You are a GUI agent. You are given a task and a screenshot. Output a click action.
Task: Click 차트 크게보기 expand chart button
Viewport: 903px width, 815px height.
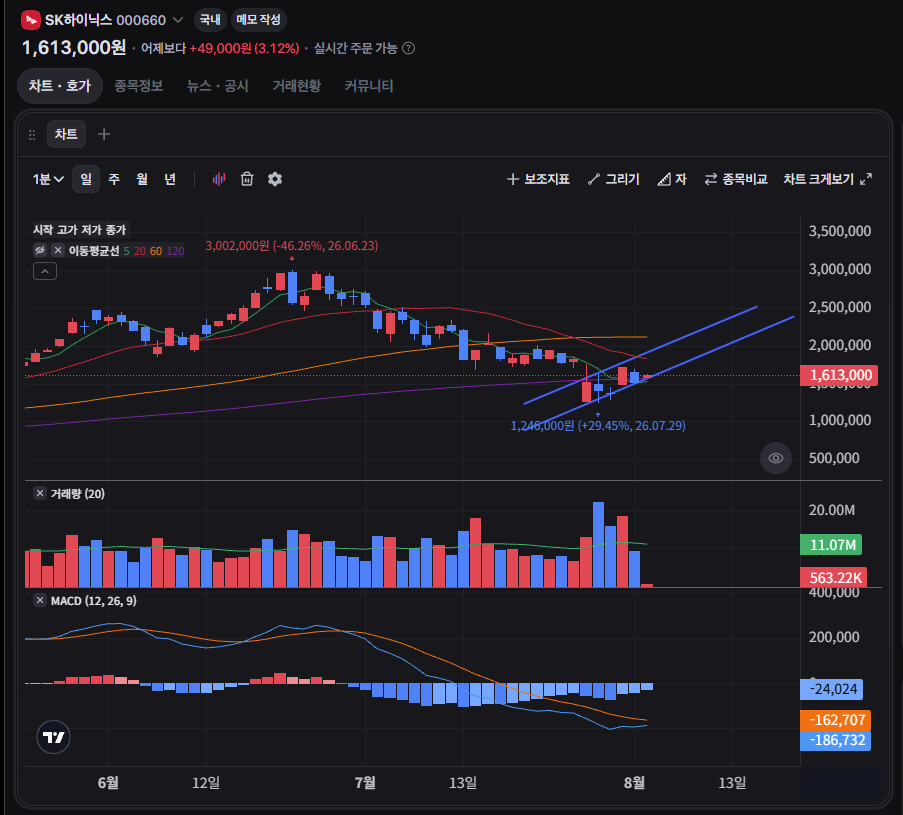click(x=828, y=179)
